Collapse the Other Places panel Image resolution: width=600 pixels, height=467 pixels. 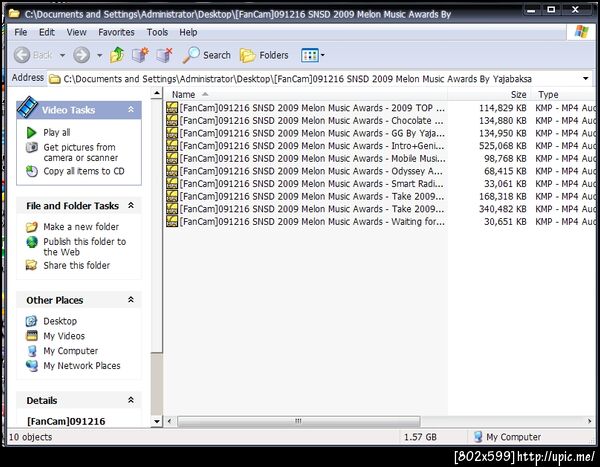[131, 300]
